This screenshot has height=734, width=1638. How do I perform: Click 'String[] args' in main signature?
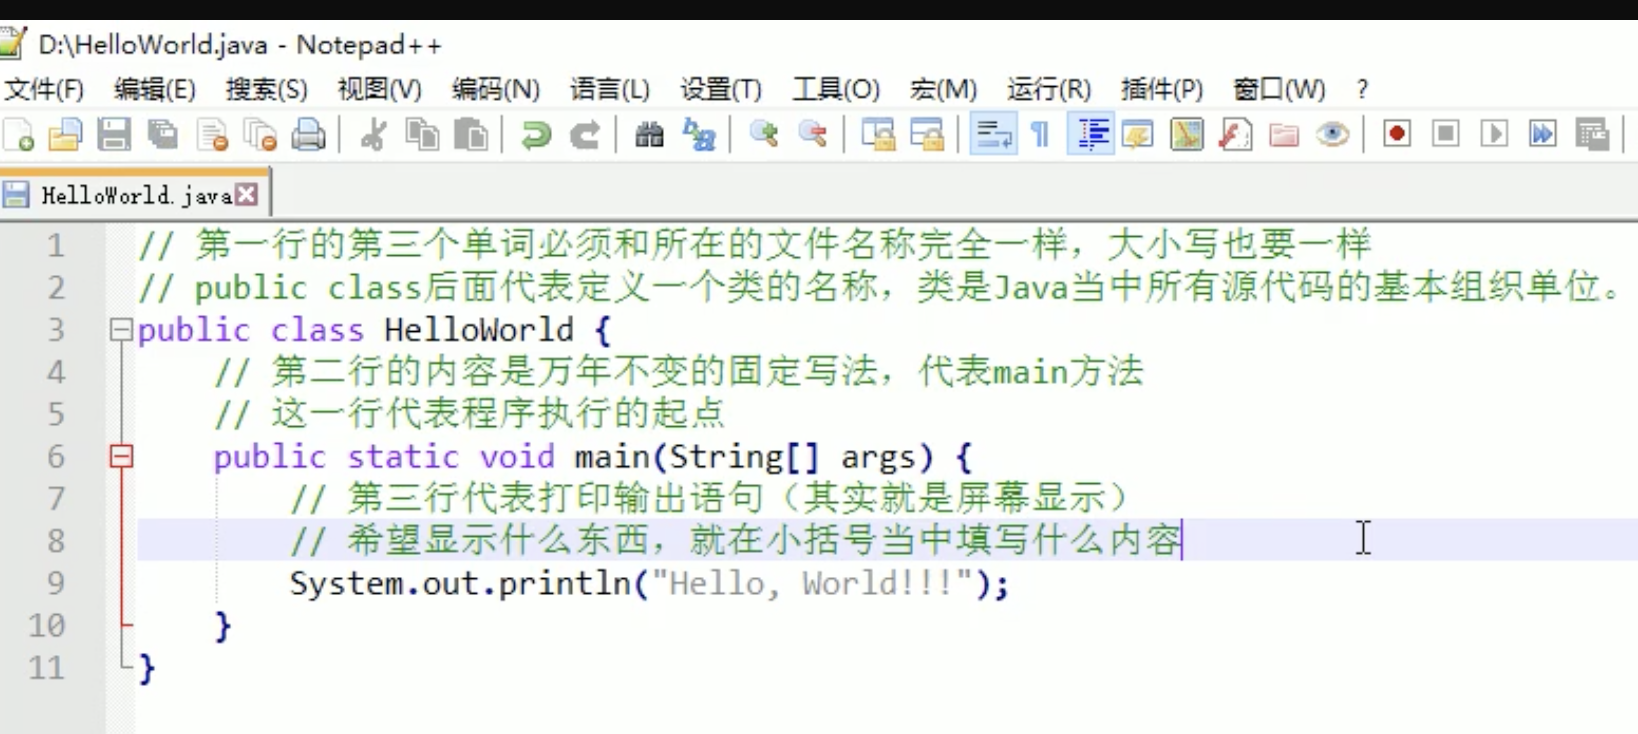pos(793,457)
